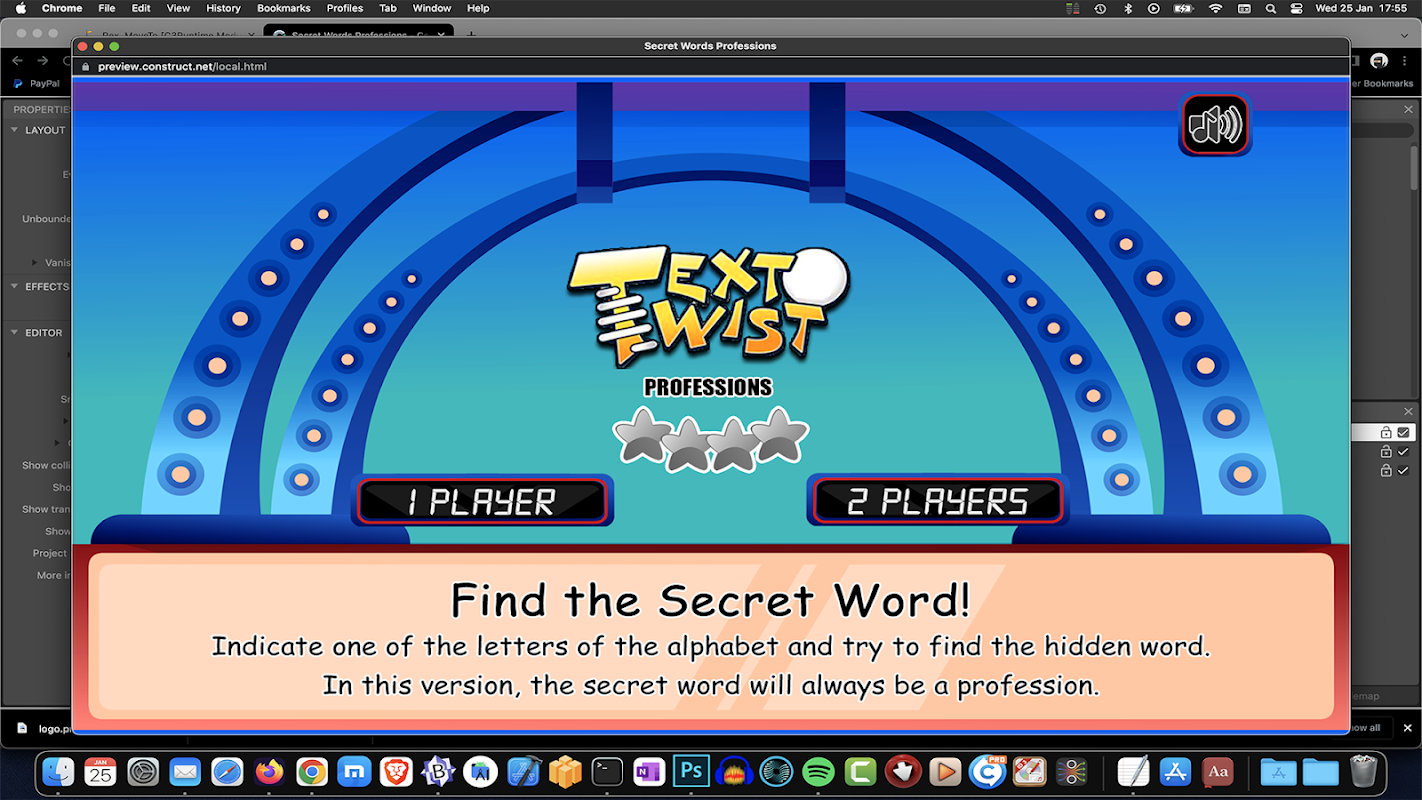Open Control Center in menu bar
The height and width of the screenshot is (800, 1422).
point(1297,8)
